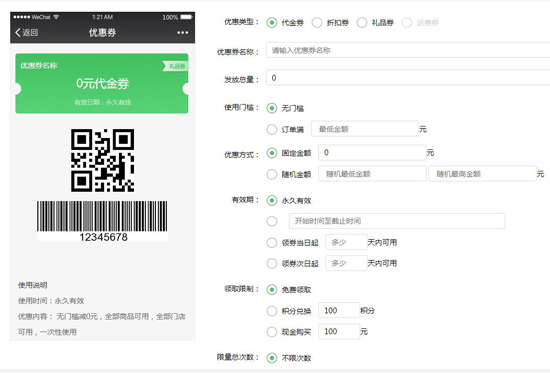This screenshot has height=373, width=550.
Task: Click the 随机最低金额 field
Action: tap(372, 174)
